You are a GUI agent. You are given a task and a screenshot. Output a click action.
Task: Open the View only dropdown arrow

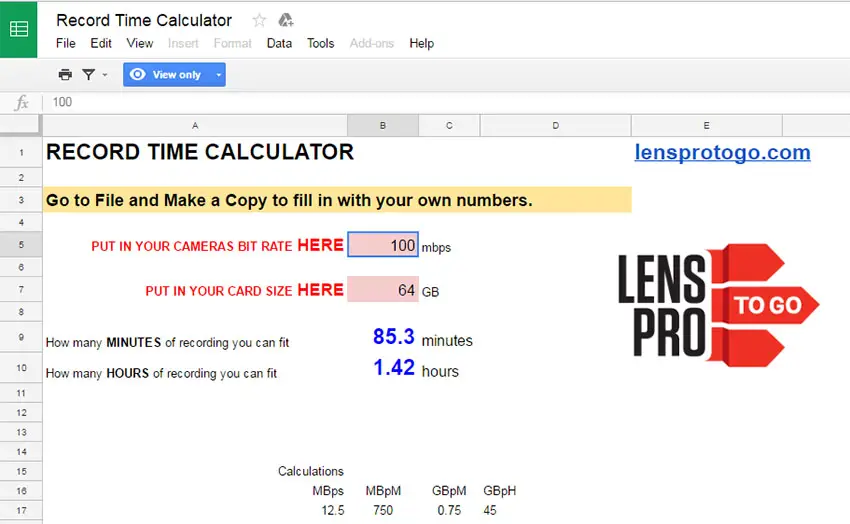(x=218, y=74)
